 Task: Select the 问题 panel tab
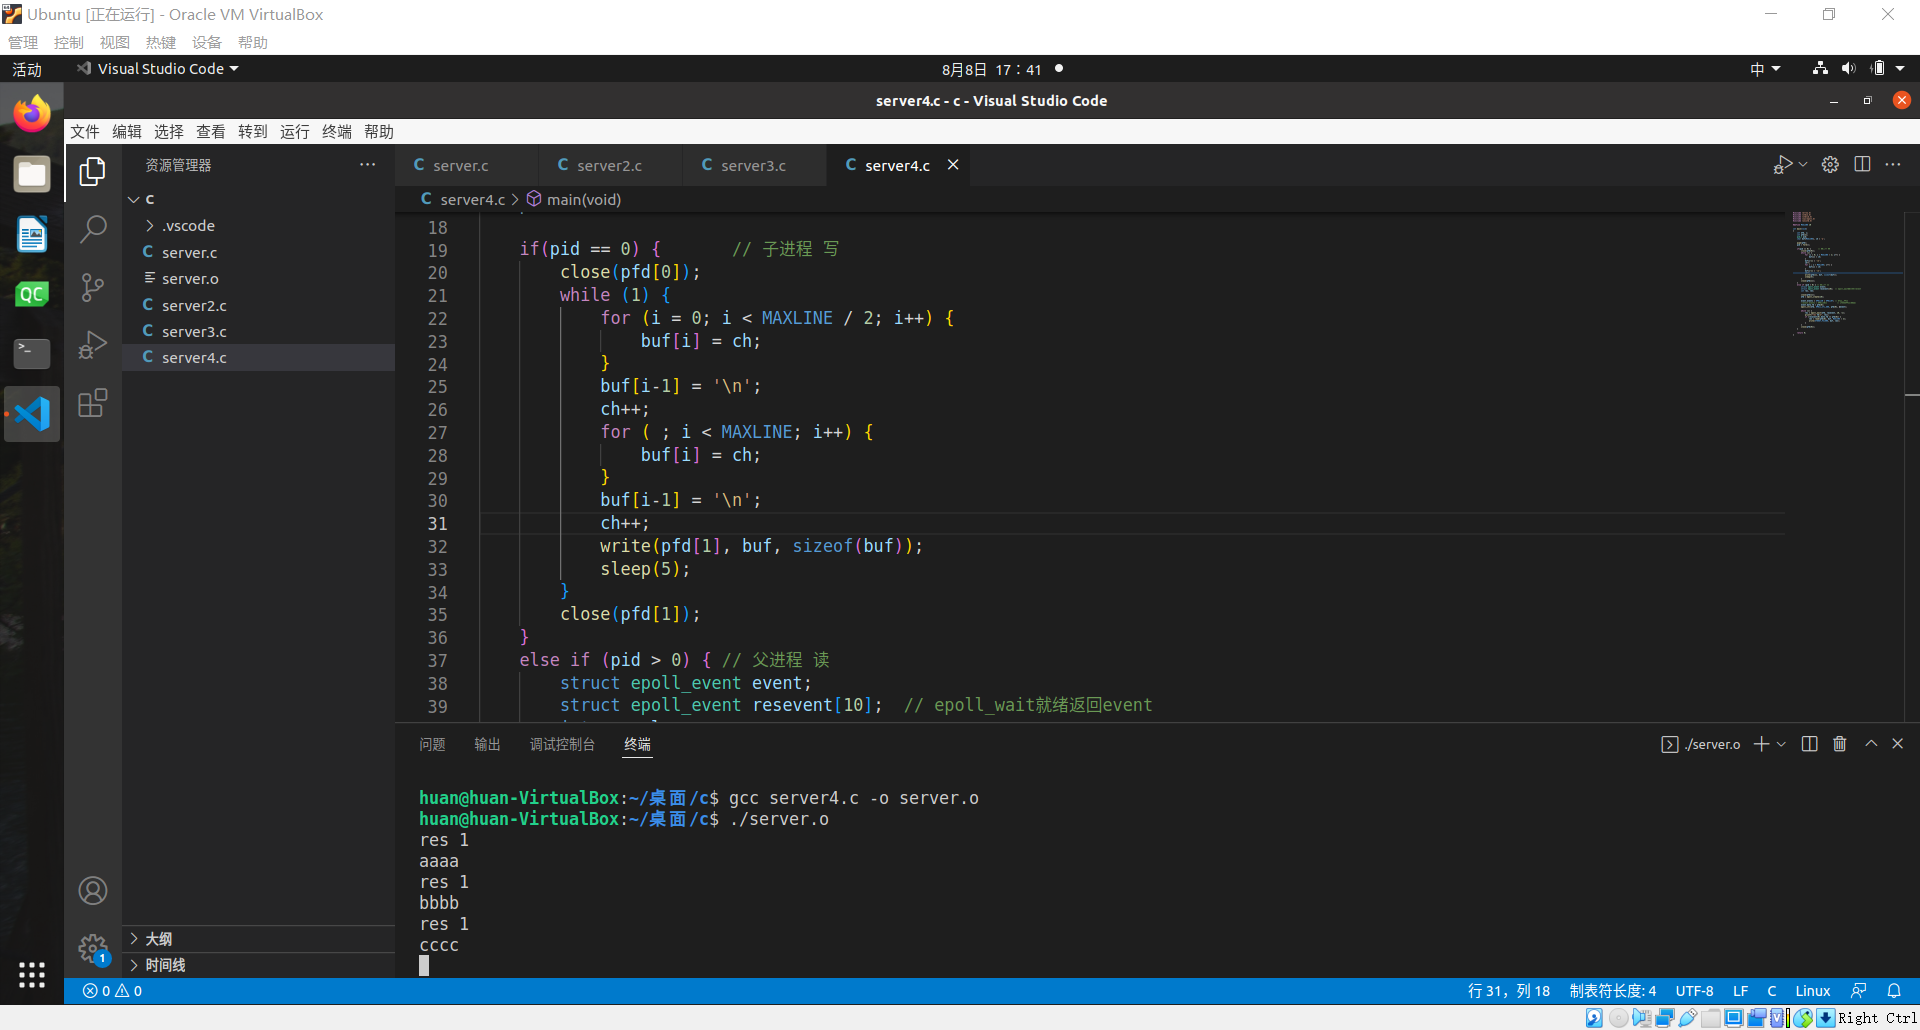(432, 744)
